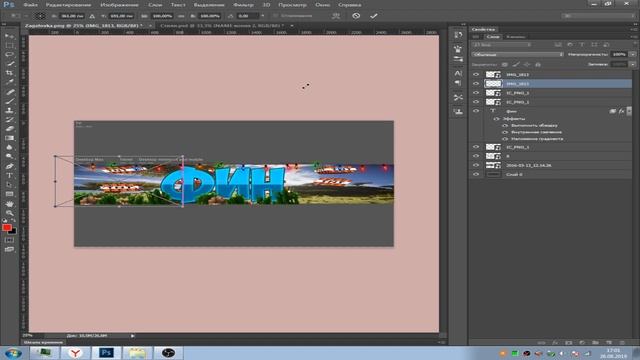Image resolution: width=640 pixels, height=360 pixels.
Task: Open the Редактирование menu
Action: coord(68,5)
